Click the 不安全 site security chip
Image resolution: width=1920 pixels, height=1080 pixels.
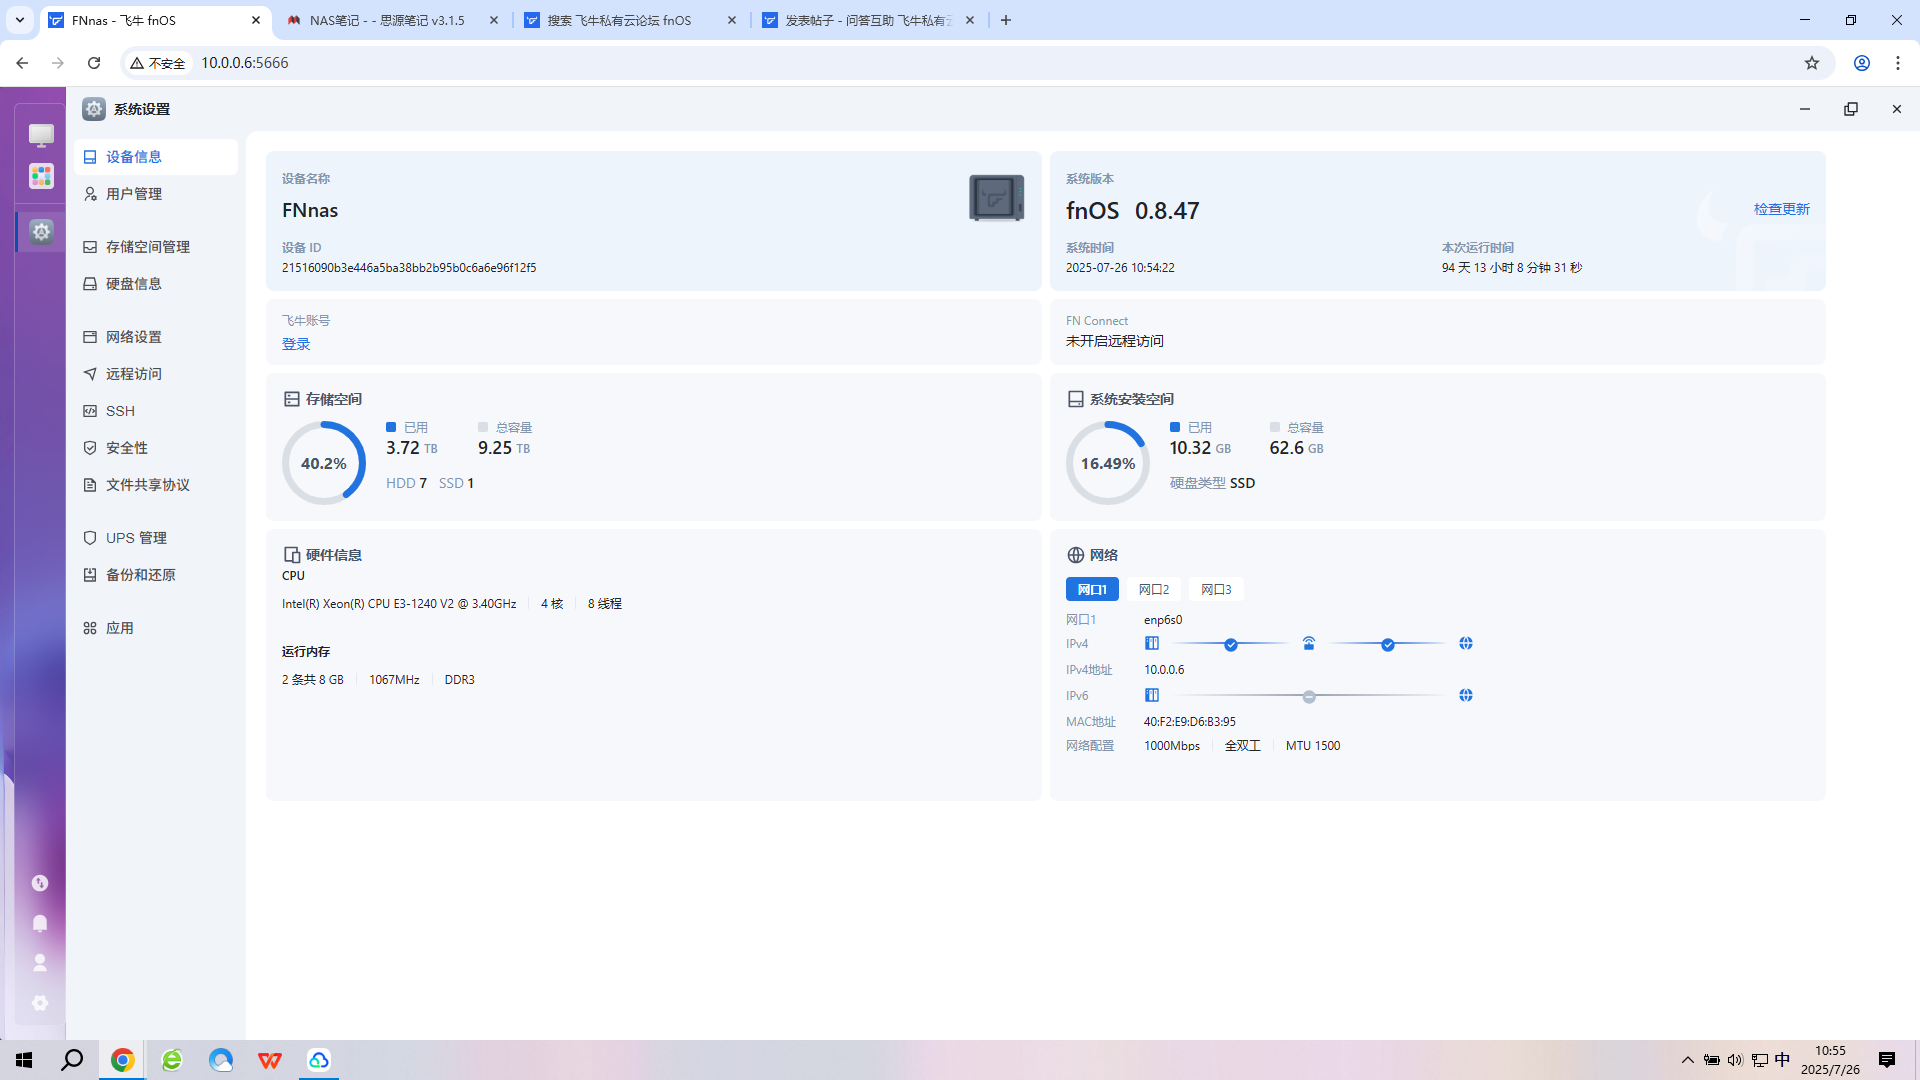tap(158, 63)
